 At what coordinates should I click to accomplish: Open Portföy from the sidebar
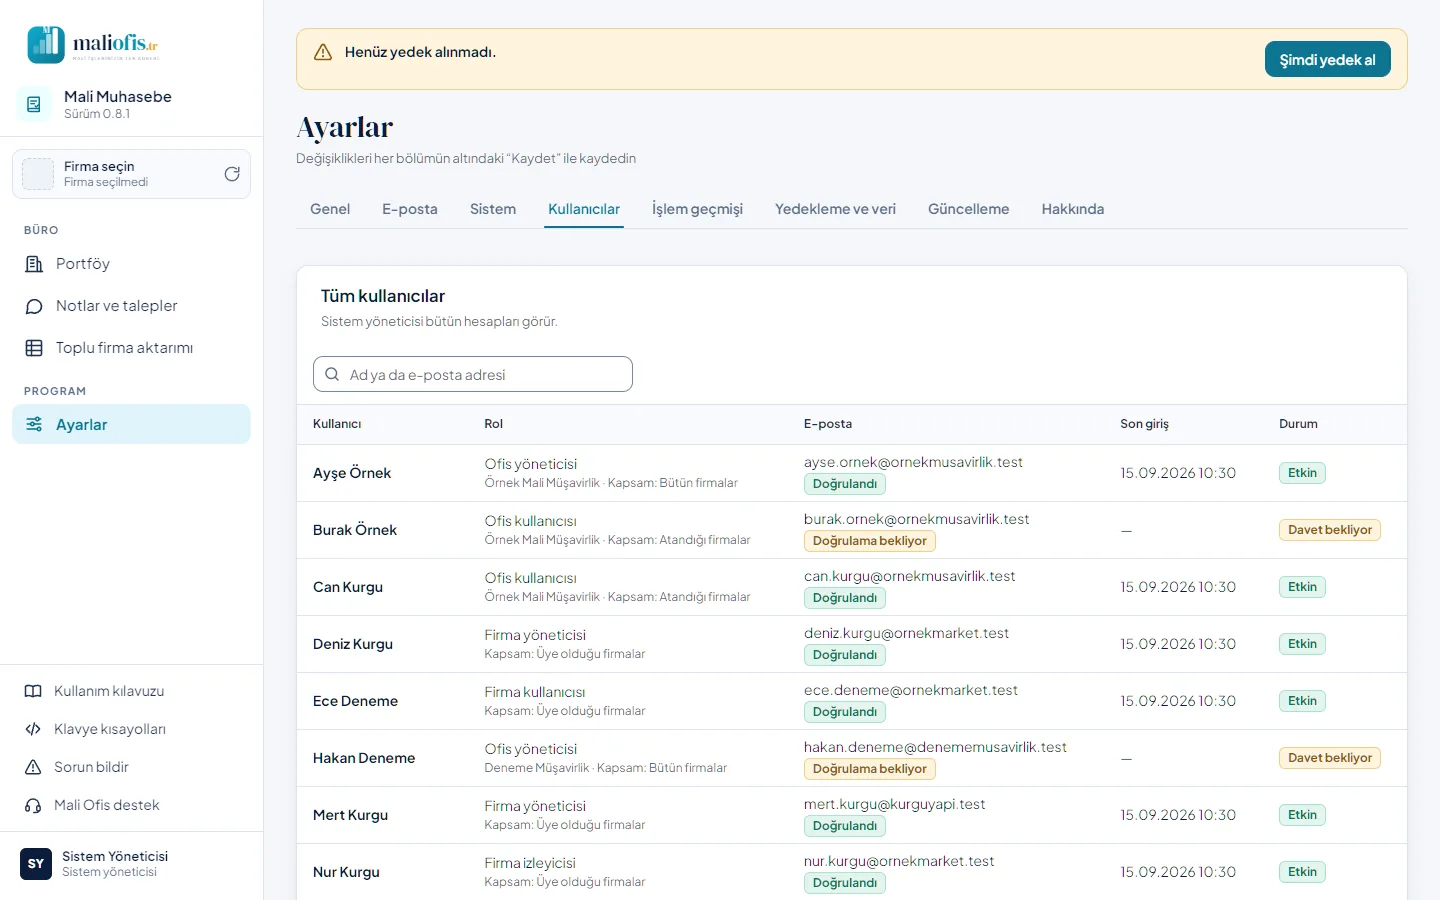click(131, 264)
